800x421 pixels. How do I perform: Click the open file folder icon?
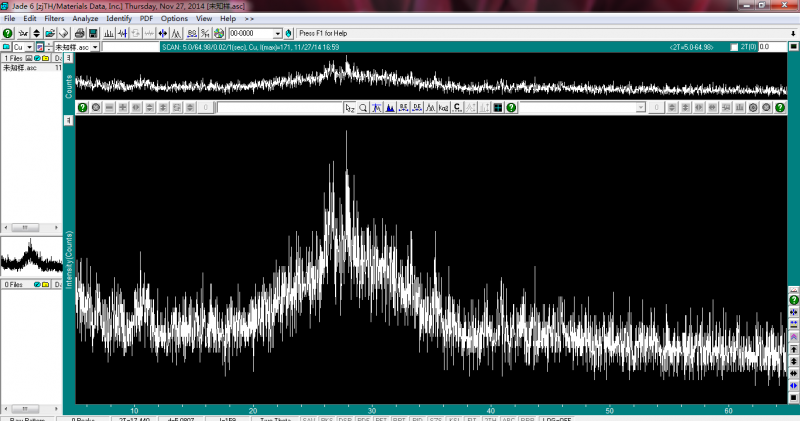point(49,33)
